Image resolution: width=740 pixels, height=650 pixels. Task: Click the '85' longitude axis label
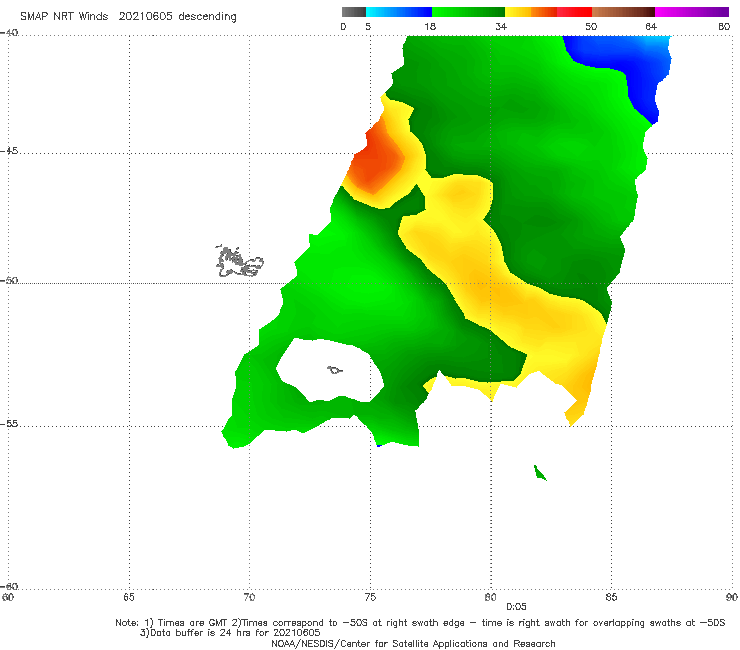(611, 597)
